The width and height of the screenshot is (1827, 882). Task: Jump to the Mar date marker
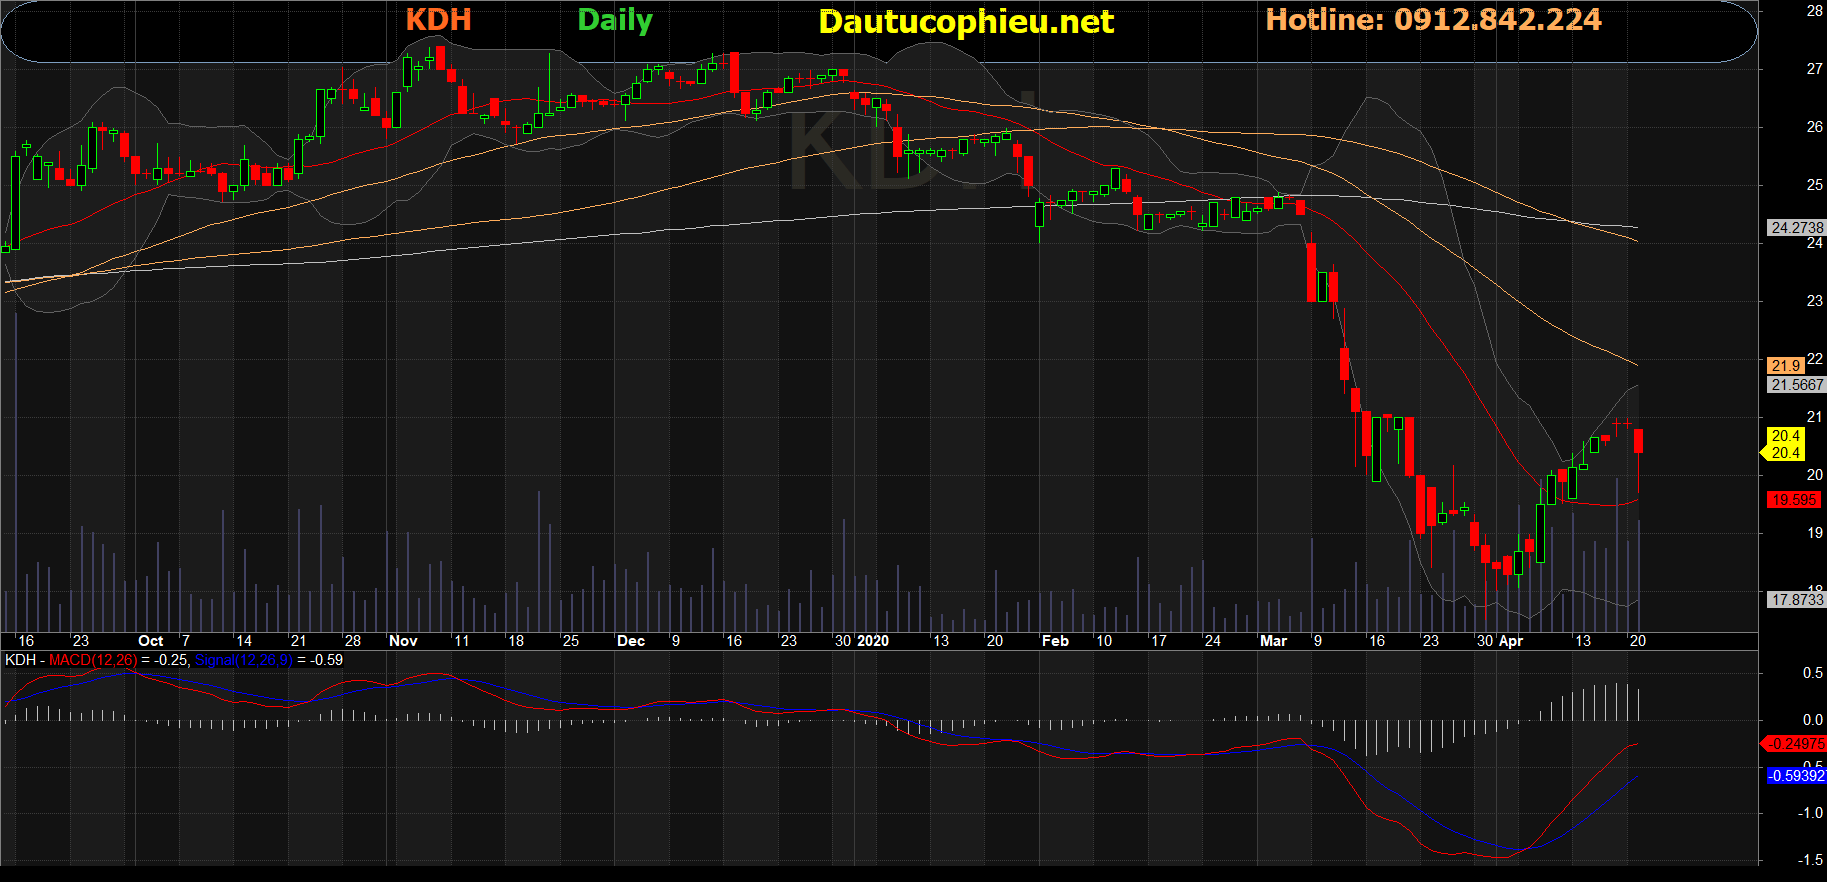click(1273, 641)
